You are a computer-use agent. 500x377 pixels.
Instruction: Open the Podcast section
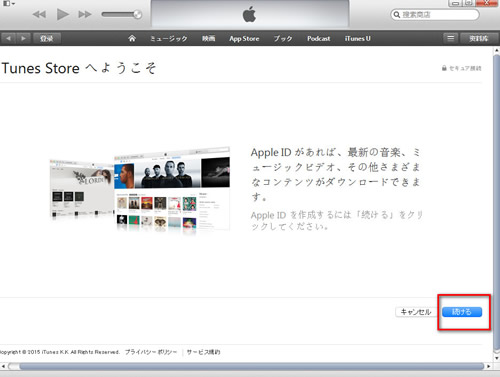tap(319, 39)
